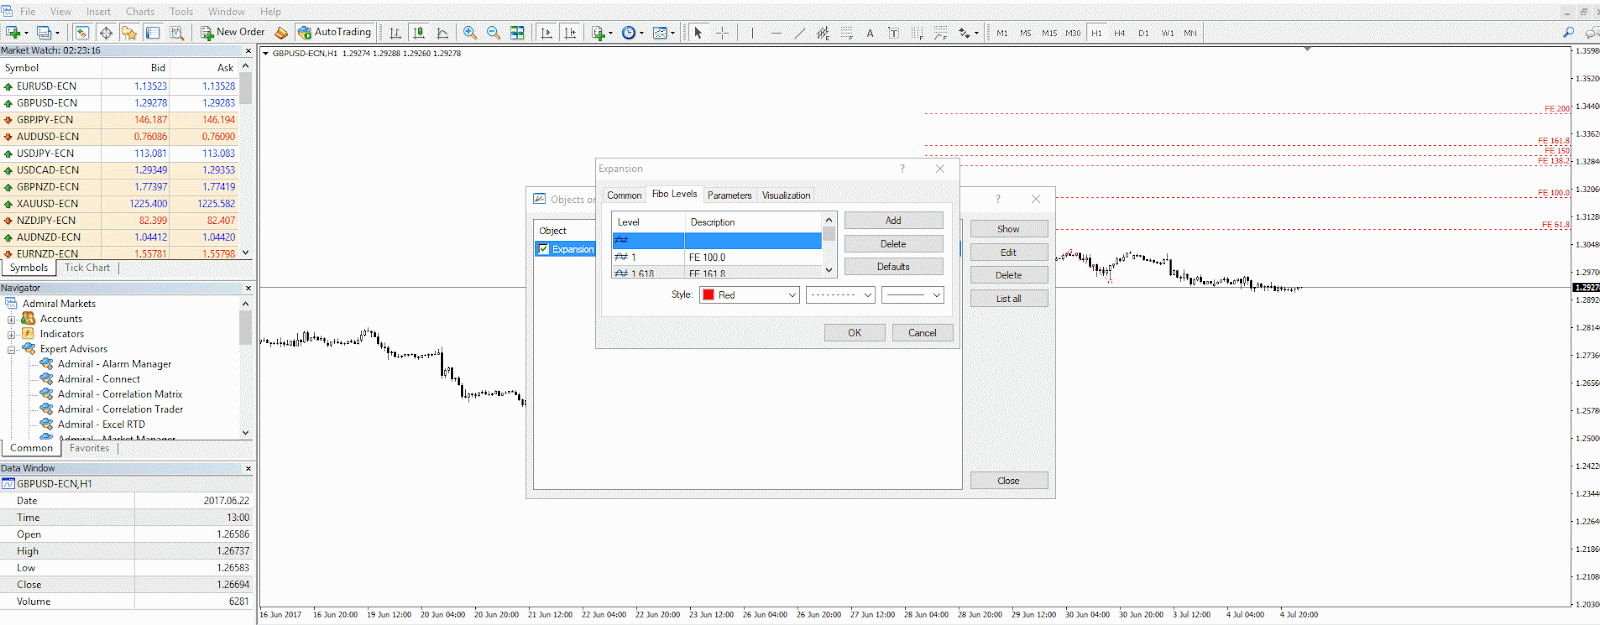Click the Add level button

[x=893, y=220]
